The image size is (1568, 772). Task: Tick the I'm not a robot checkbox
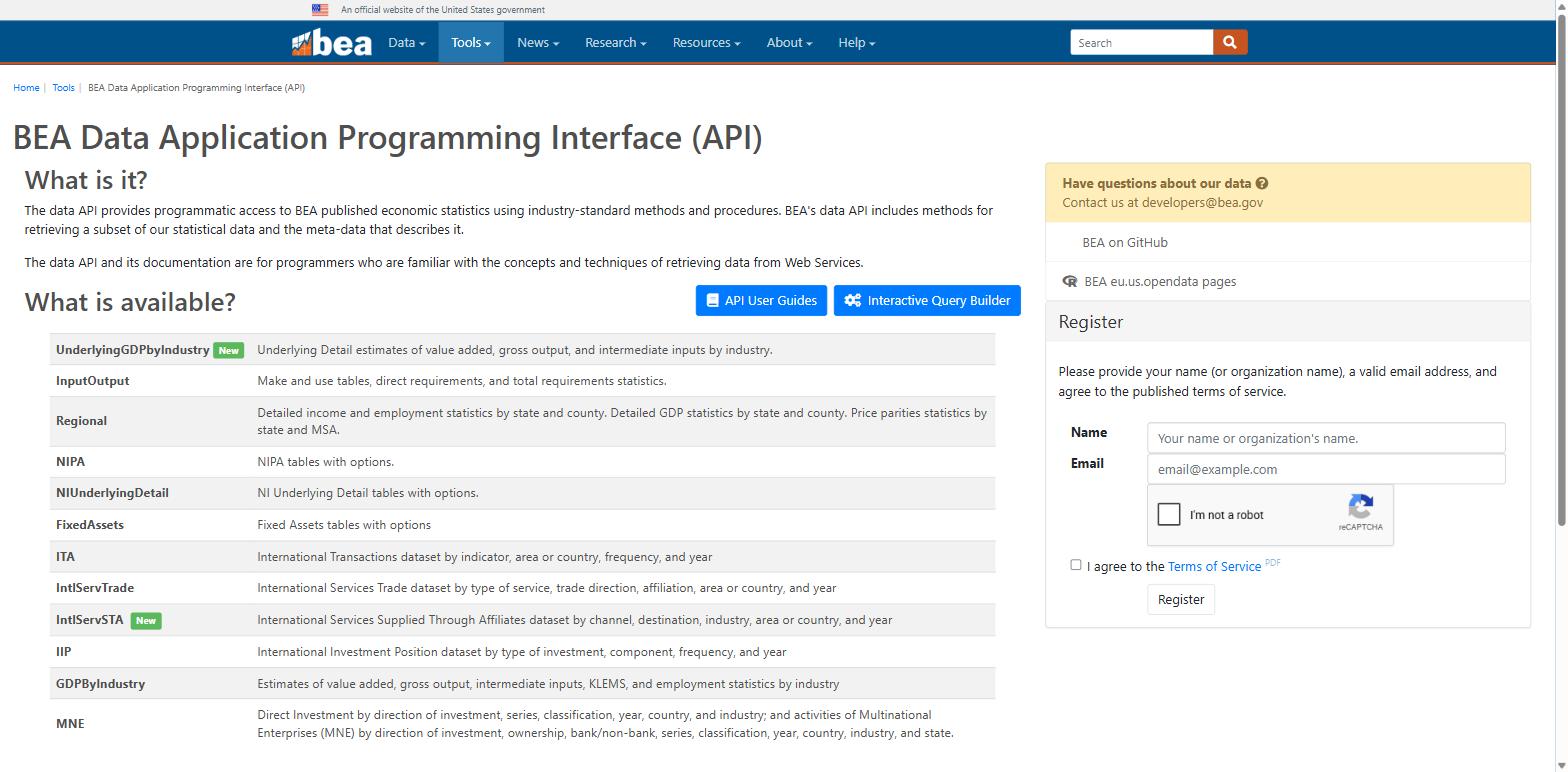[1169, 514]
